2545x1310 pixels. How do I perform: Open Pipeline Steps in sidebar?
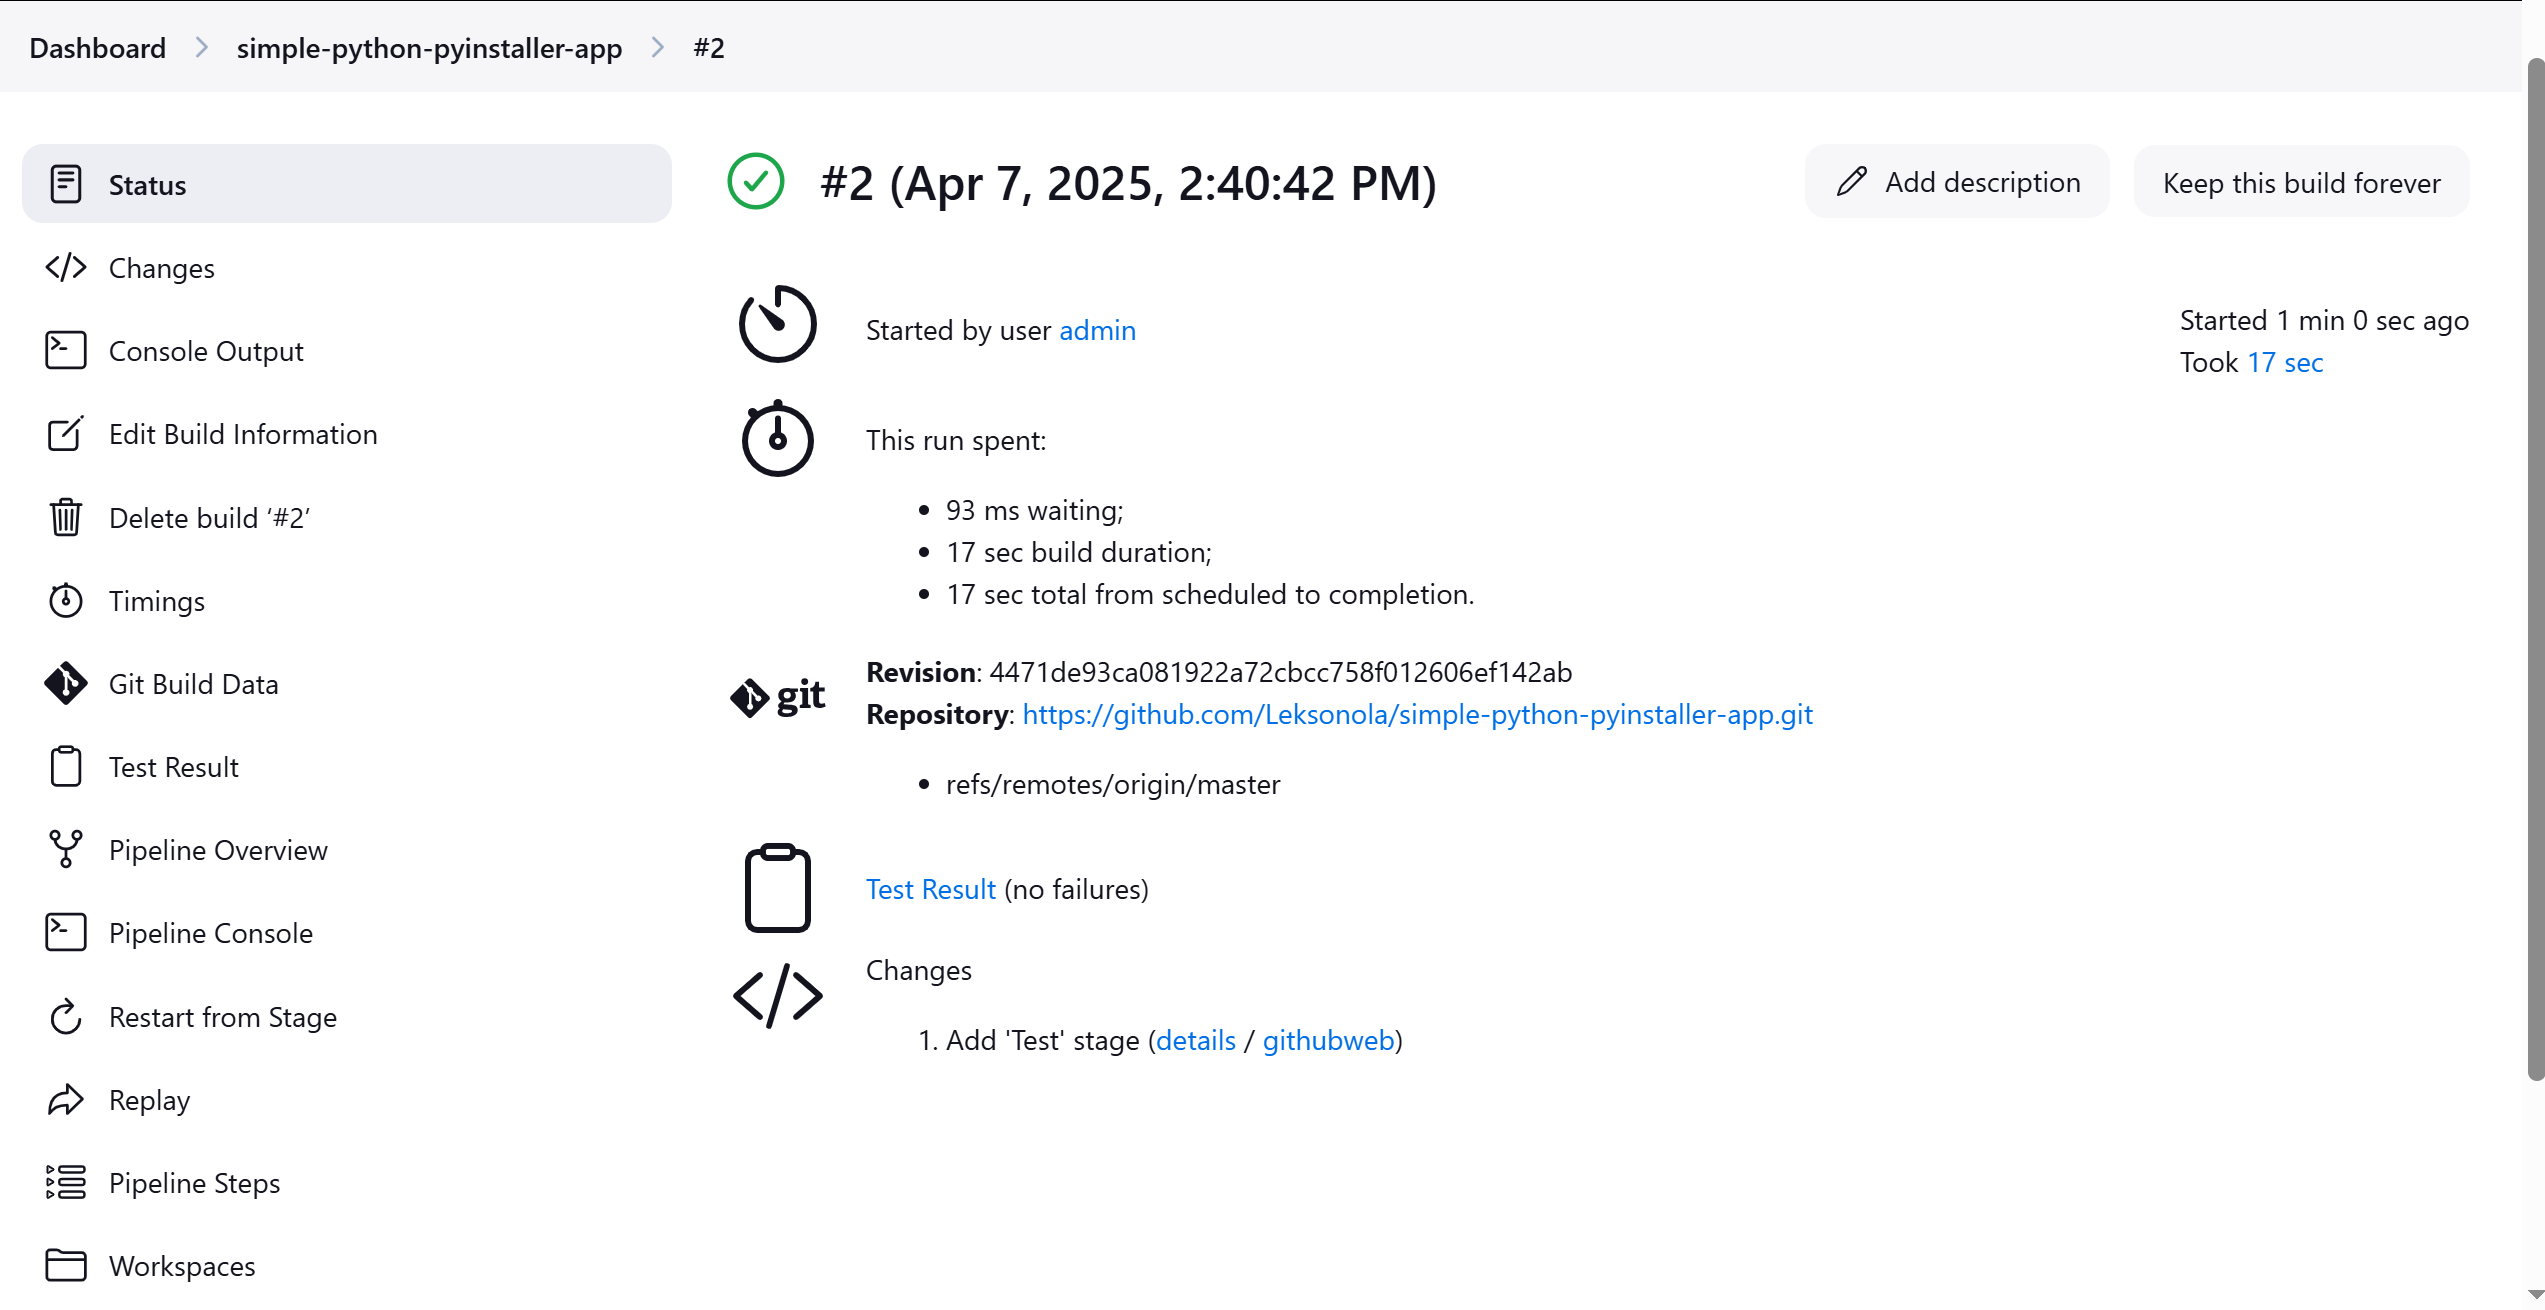pyautogui.click(x=347, y=1182)
